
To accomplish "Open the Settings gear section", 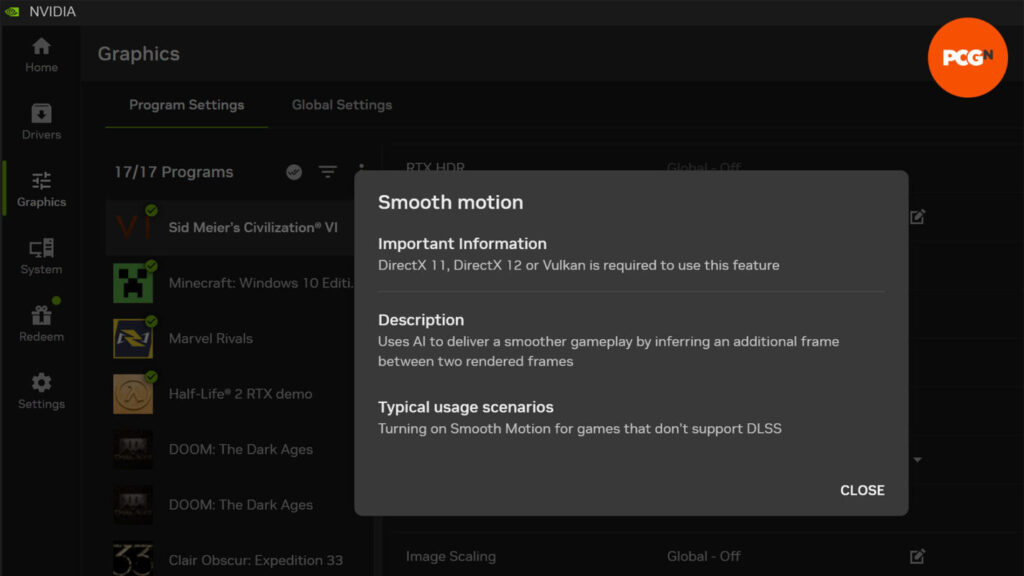I will coord(41,391).
